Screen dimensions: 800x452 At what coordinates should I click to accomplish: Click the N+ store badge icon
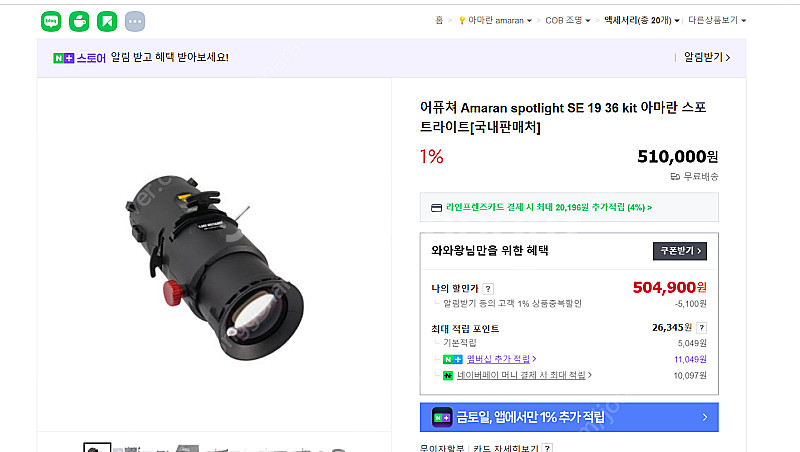click(64, 58)
